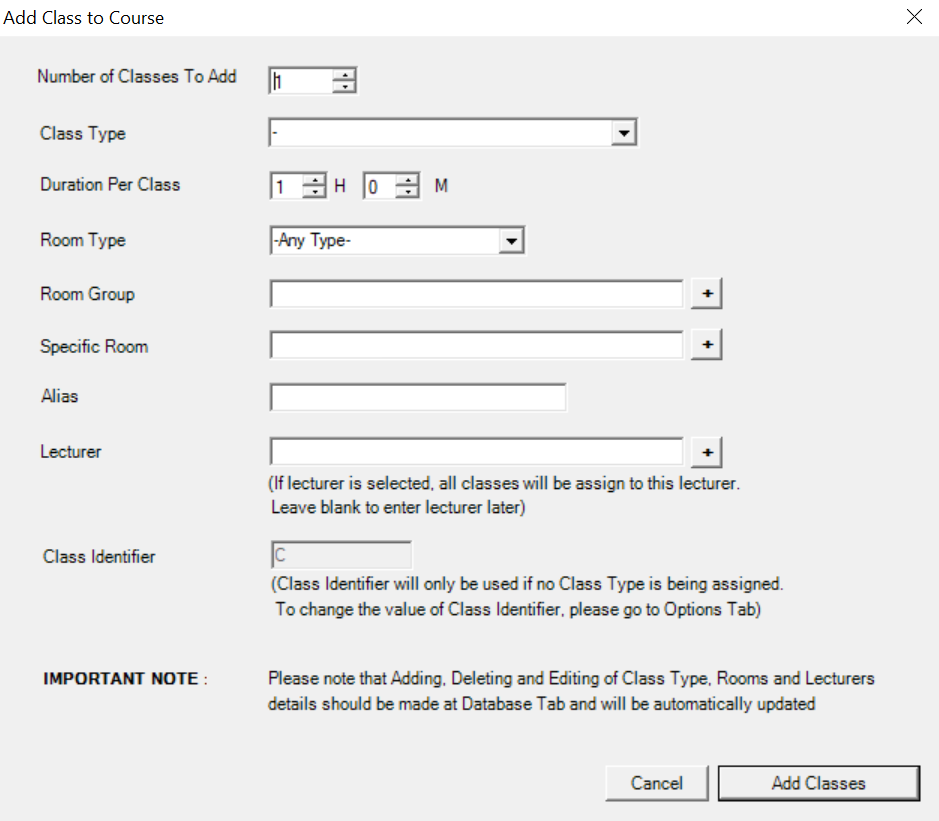Decrease the duration hours value
The image size is (939, 821).
coord(314,192)
